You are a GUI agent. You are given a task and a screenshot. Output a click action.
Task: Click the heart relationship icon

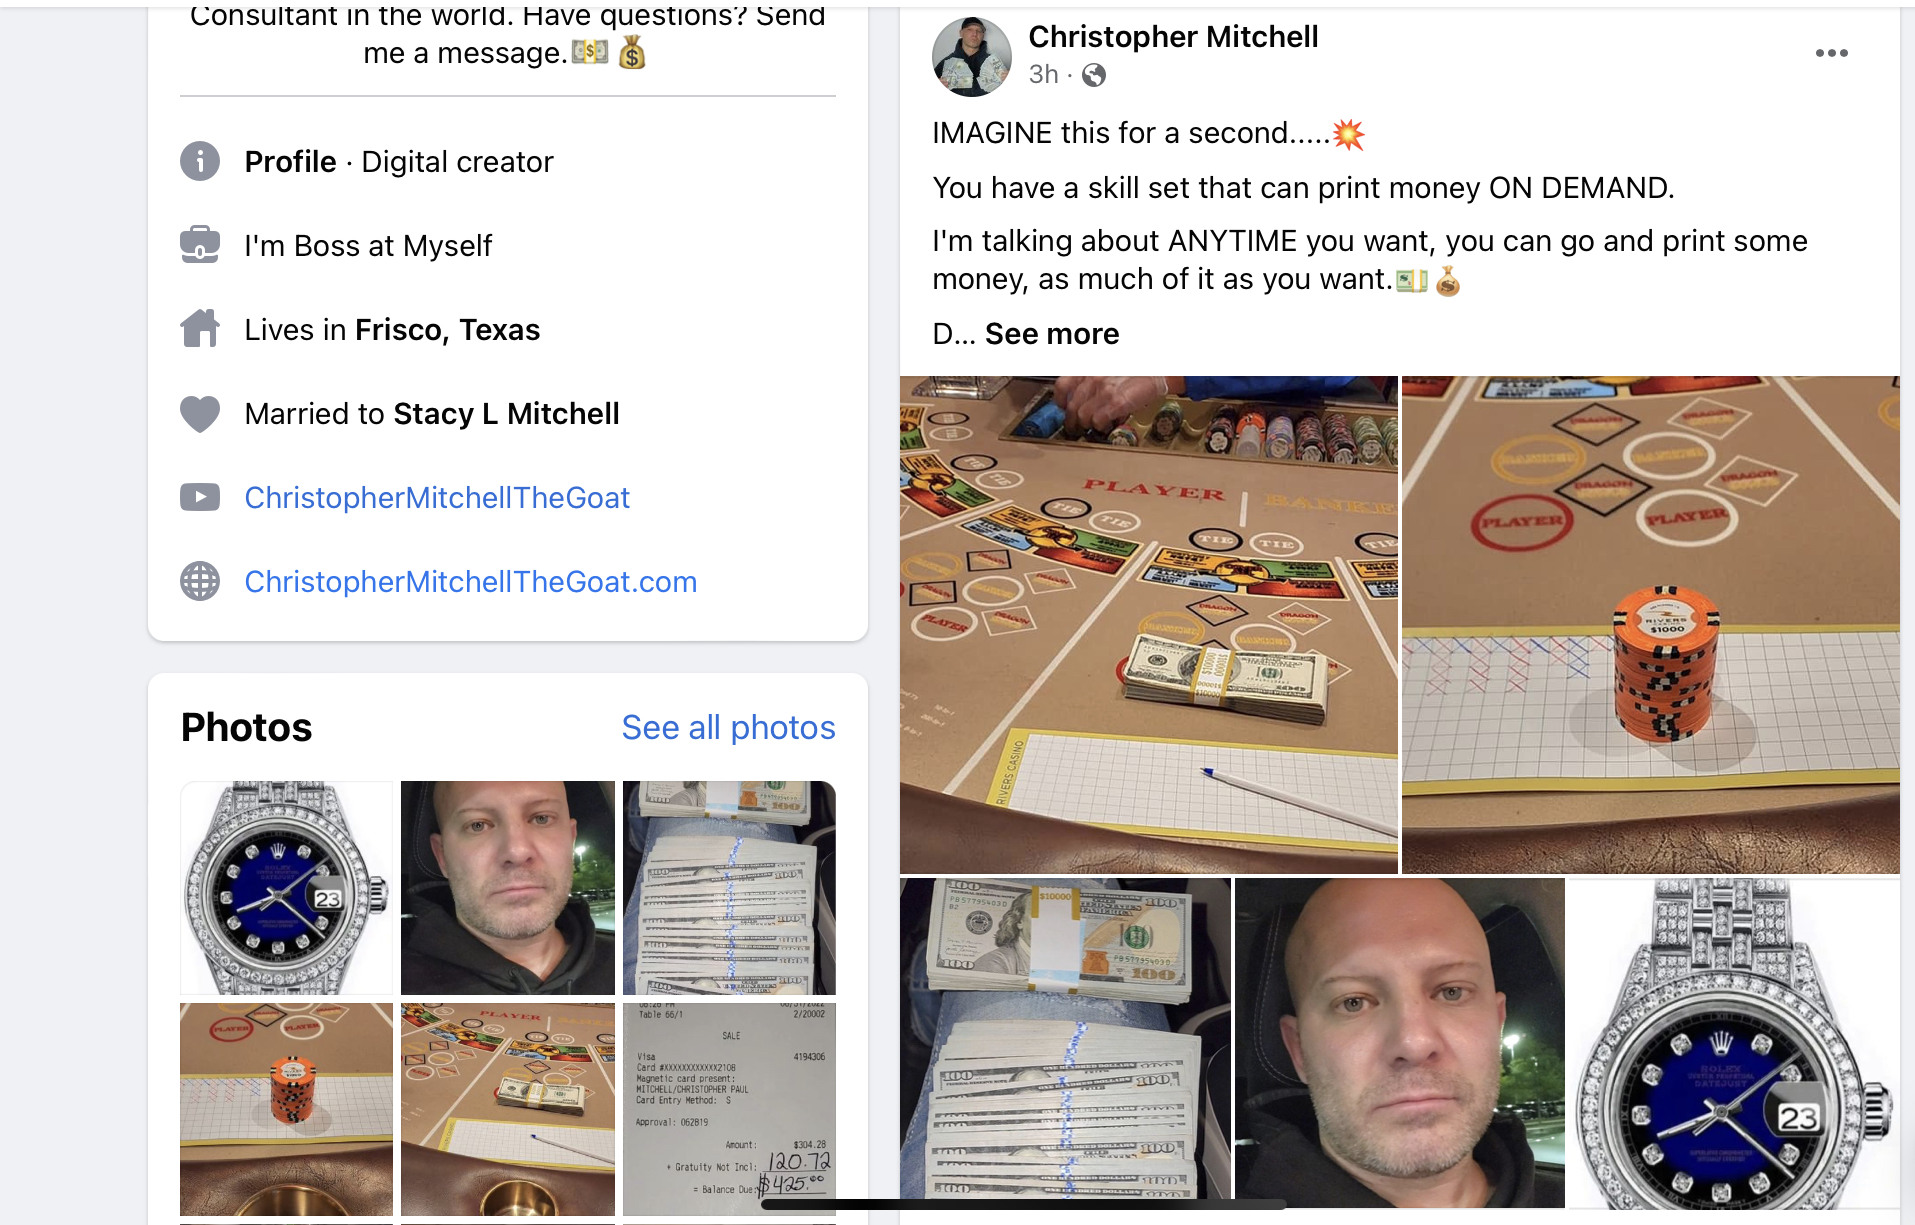click(x=200, y=413)
